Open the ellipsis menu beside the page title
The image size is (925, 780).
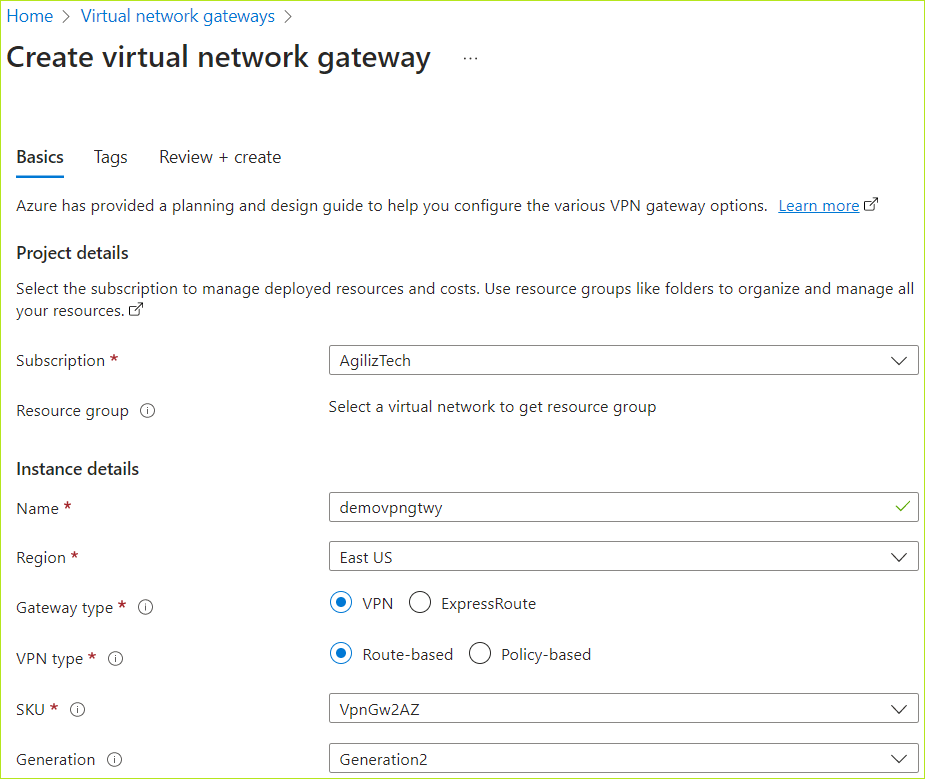click(470, 57)
